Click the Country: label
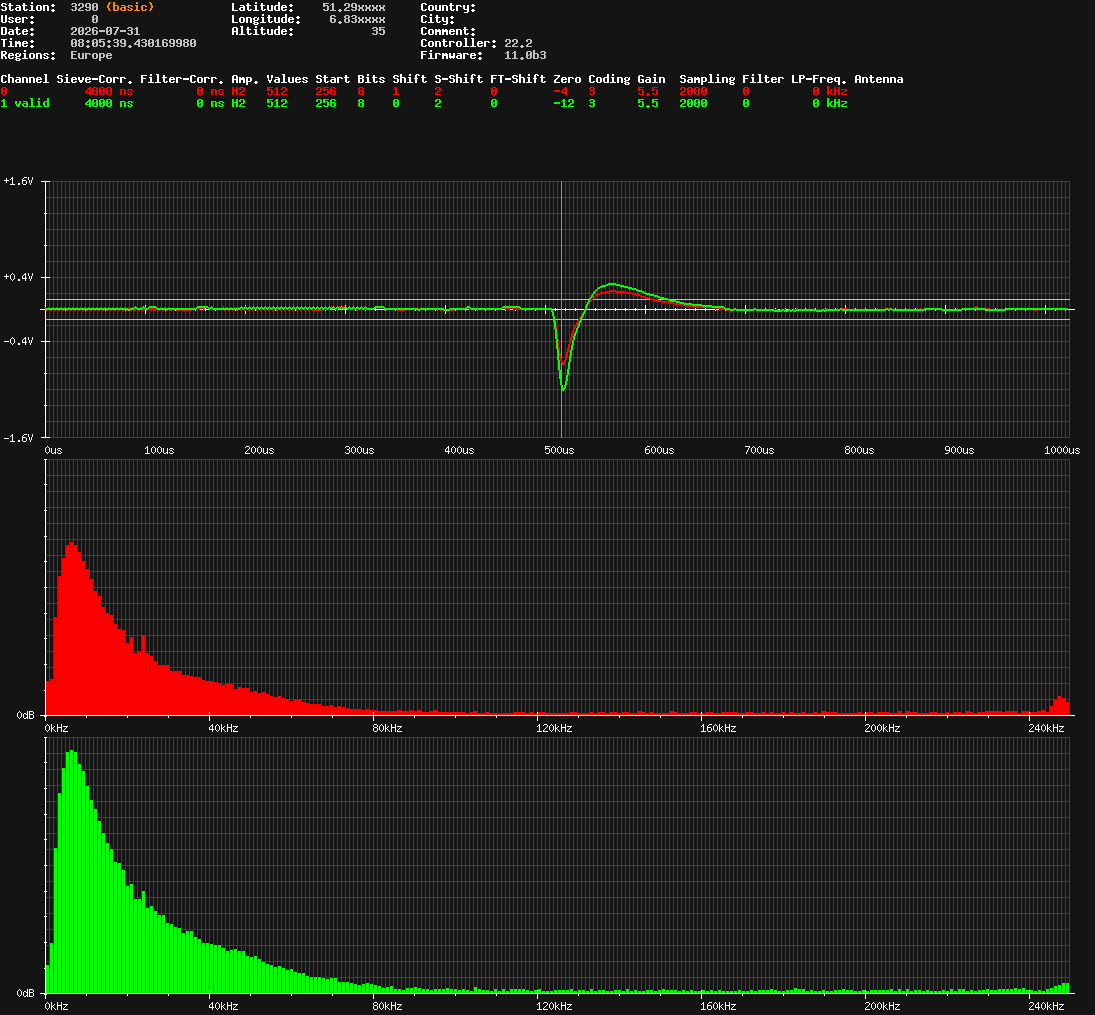Screen dimensions: 1095x1015 tap(448, 7)
